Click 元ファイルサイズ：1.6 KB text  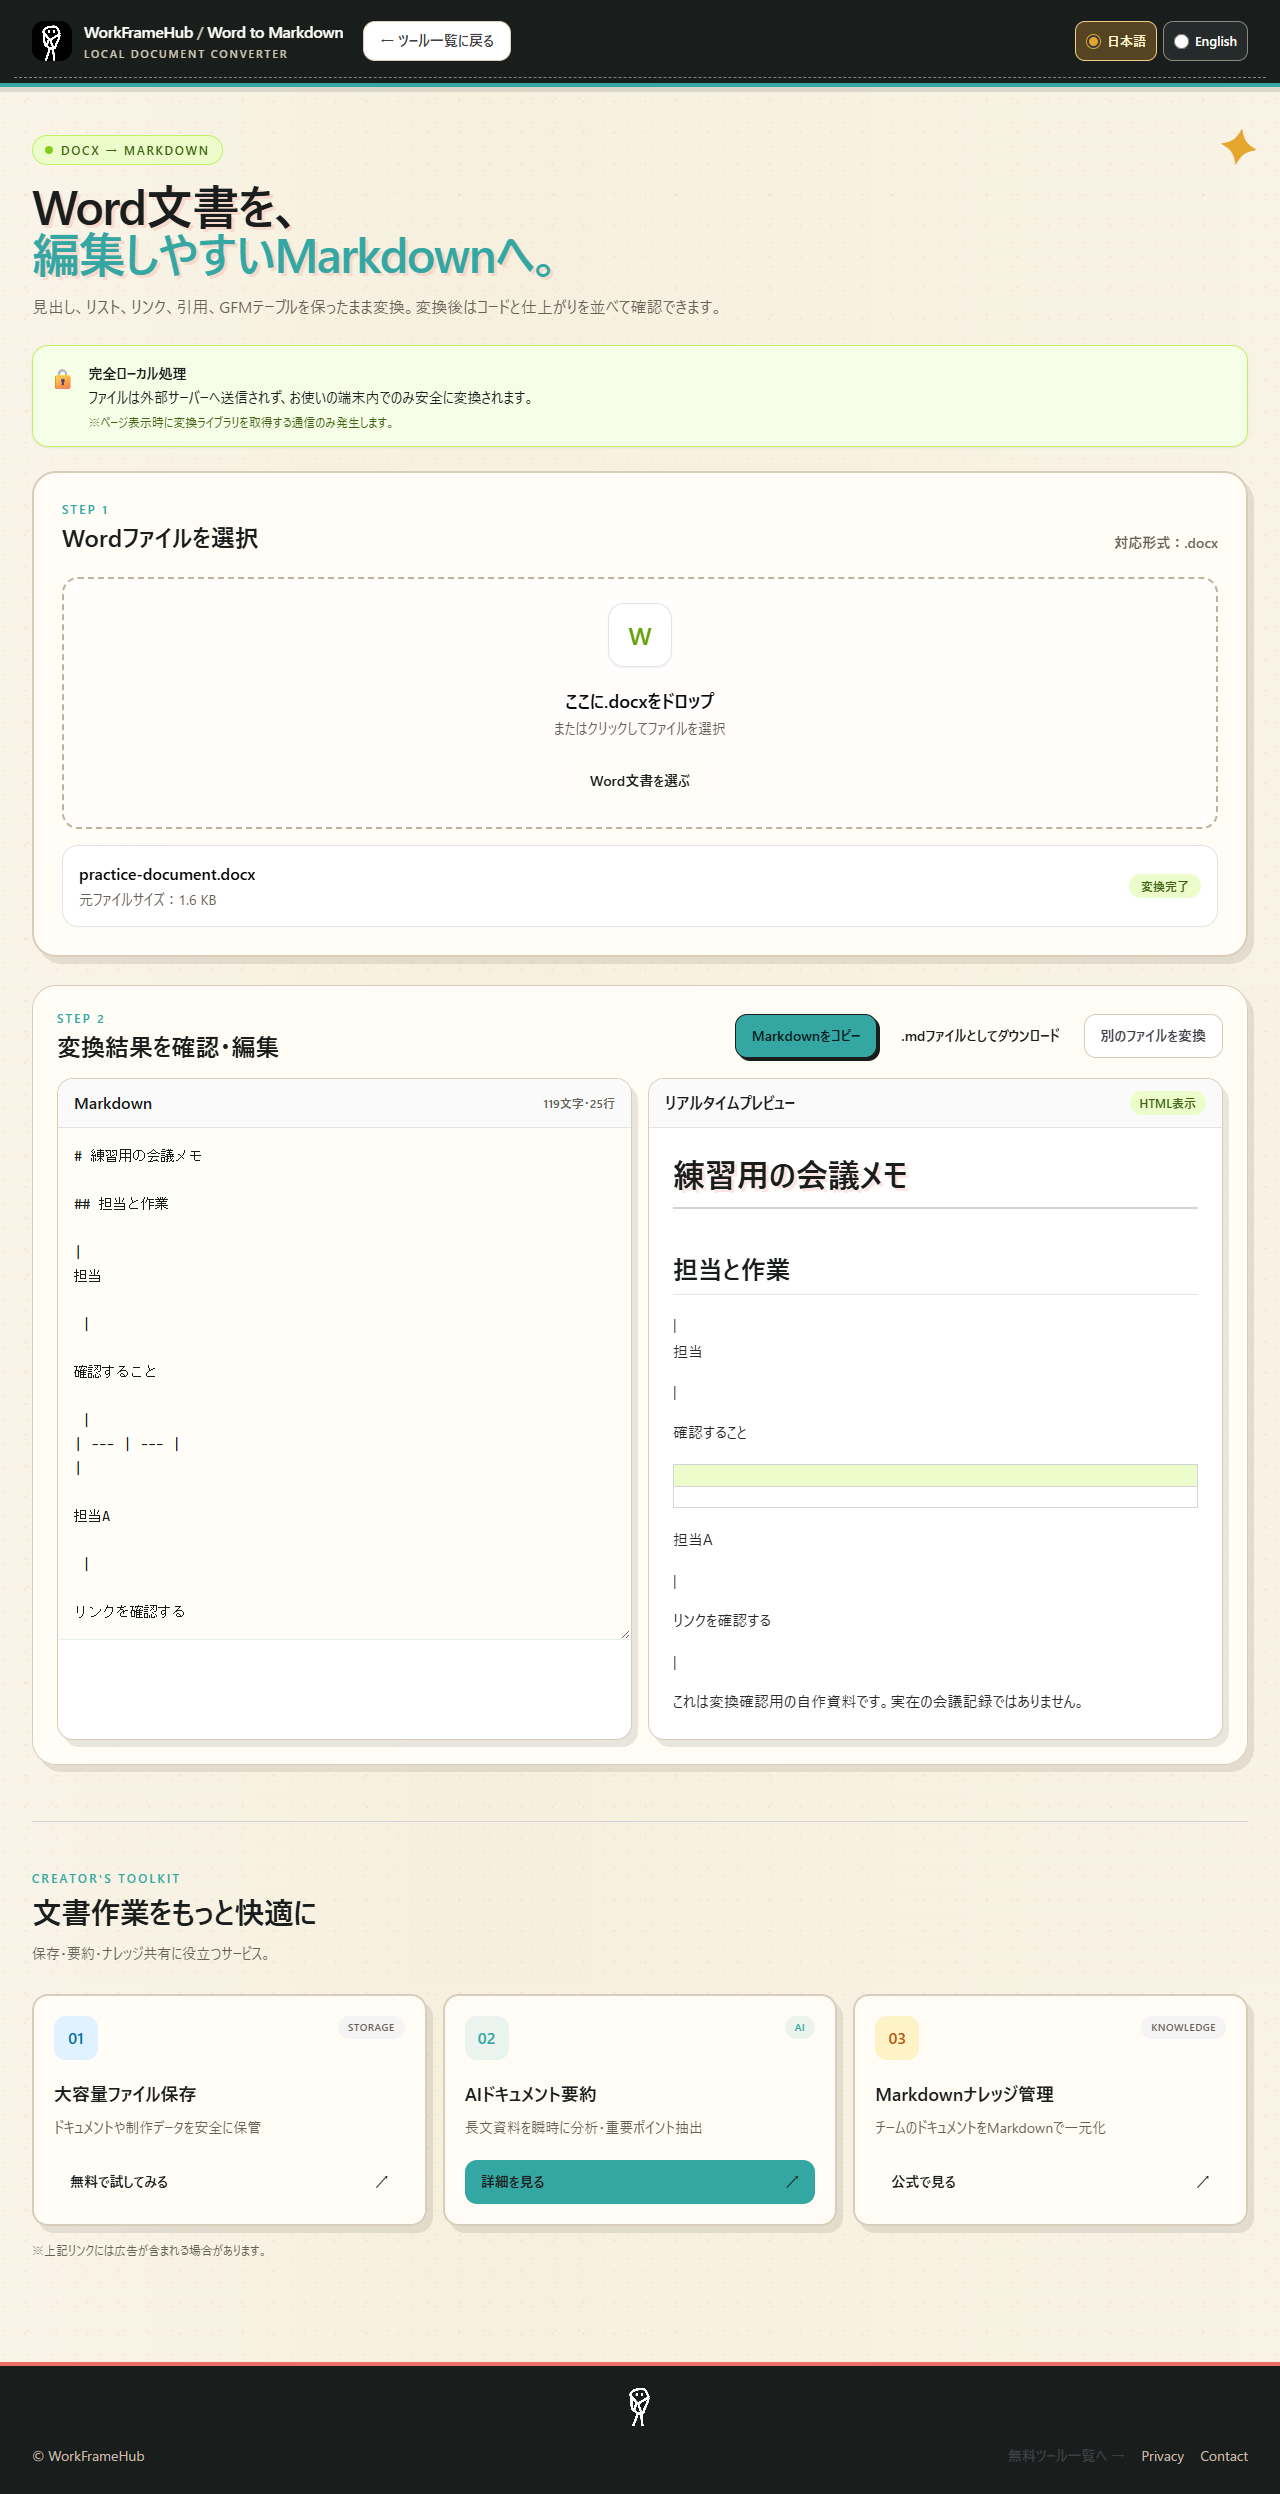148,900
